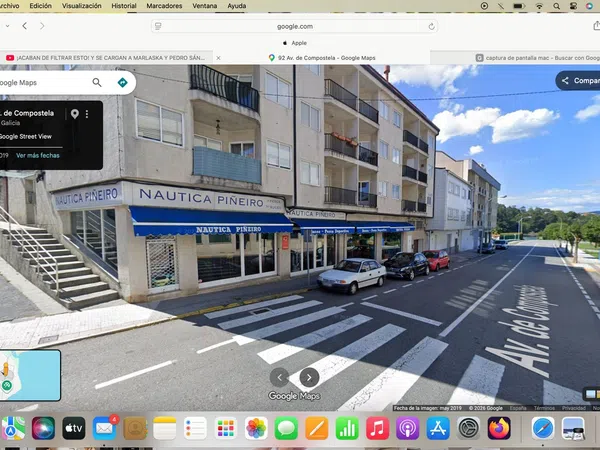Search using the Google Maps magnifier icon

point(97,82)
